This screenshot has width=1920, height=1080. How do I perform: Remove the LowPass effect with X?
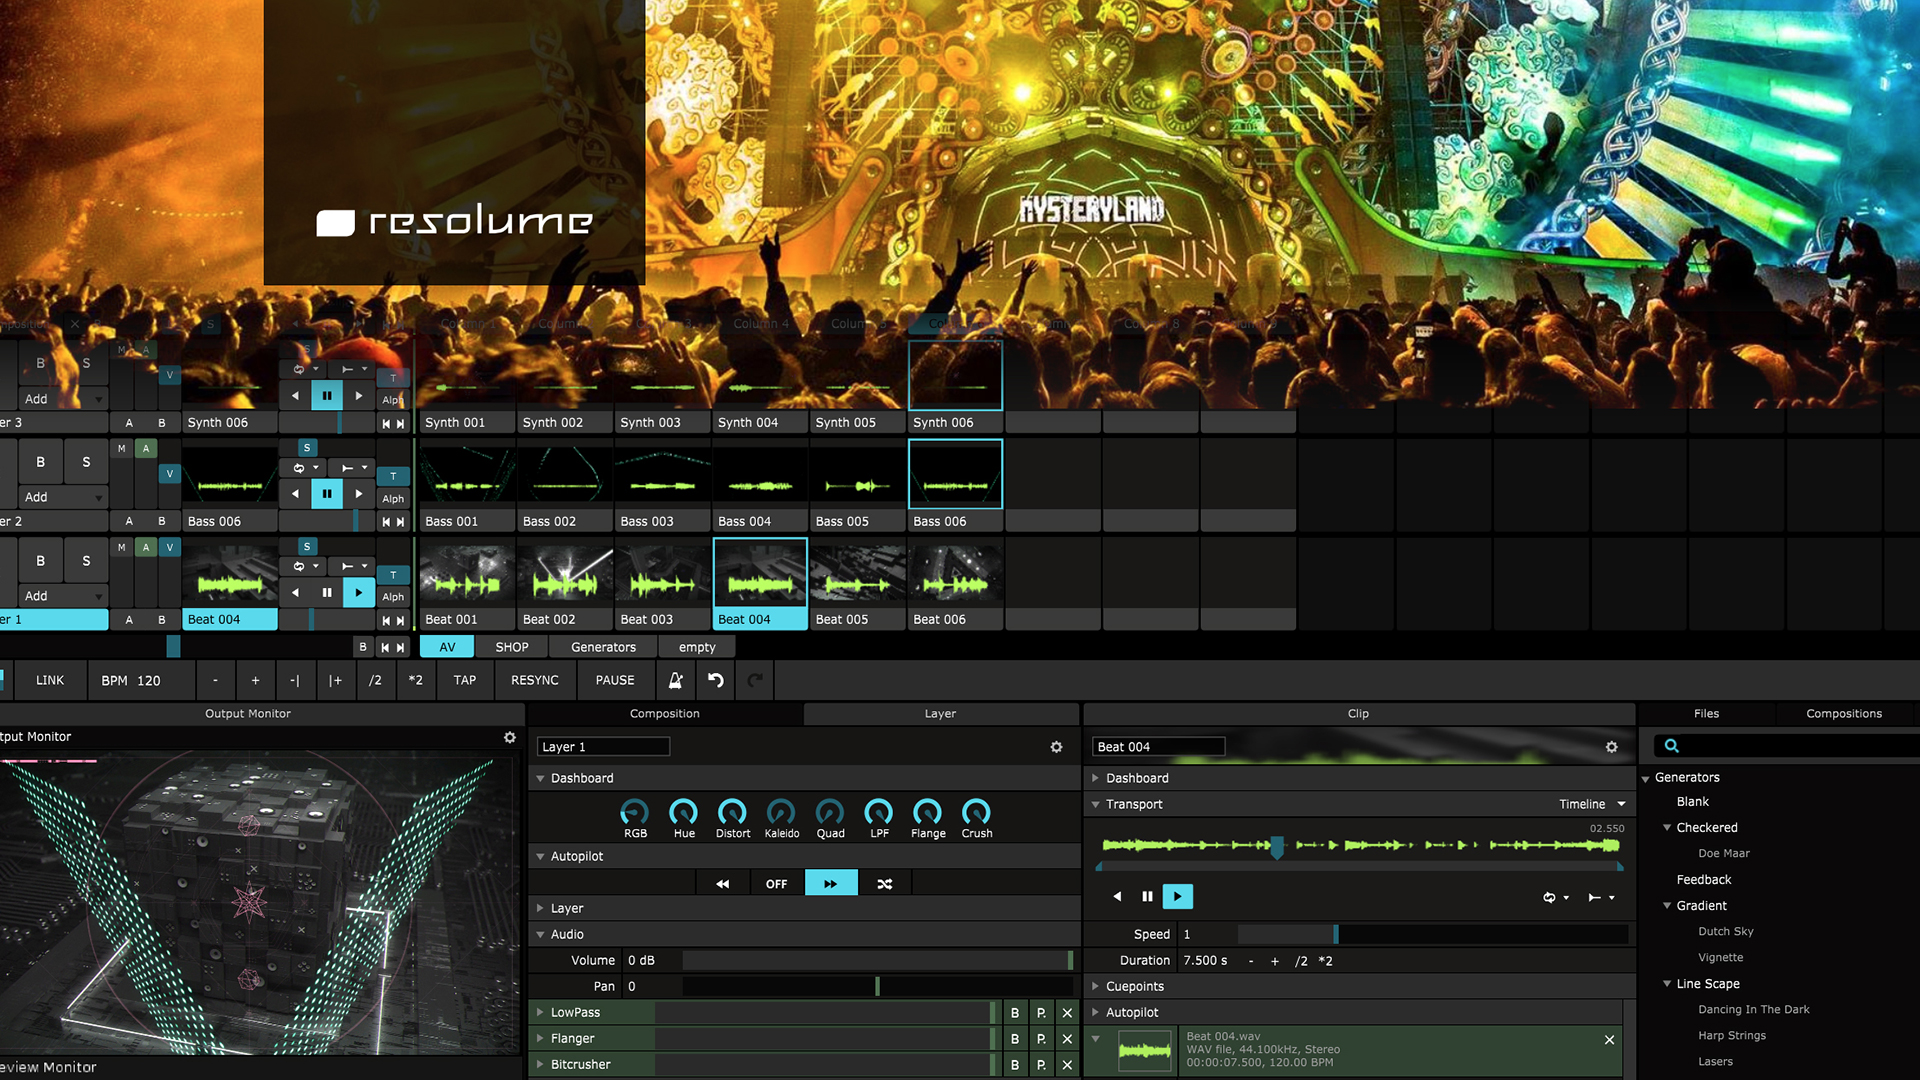(x=1067, y=1013)
